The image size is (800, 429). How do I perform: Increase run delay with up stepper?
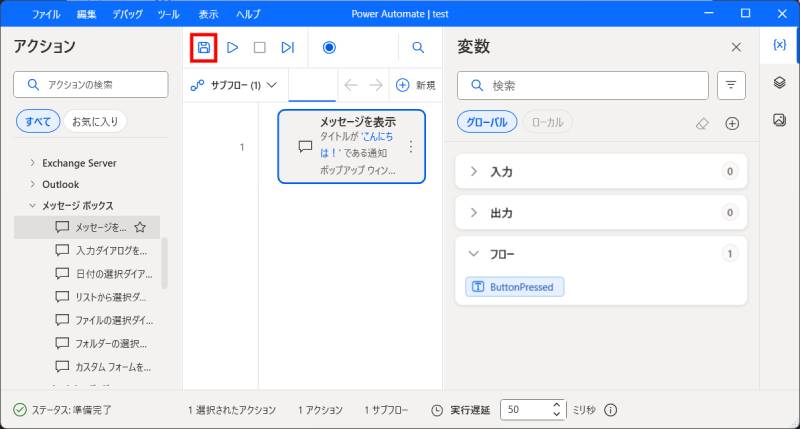coord(557,405)
